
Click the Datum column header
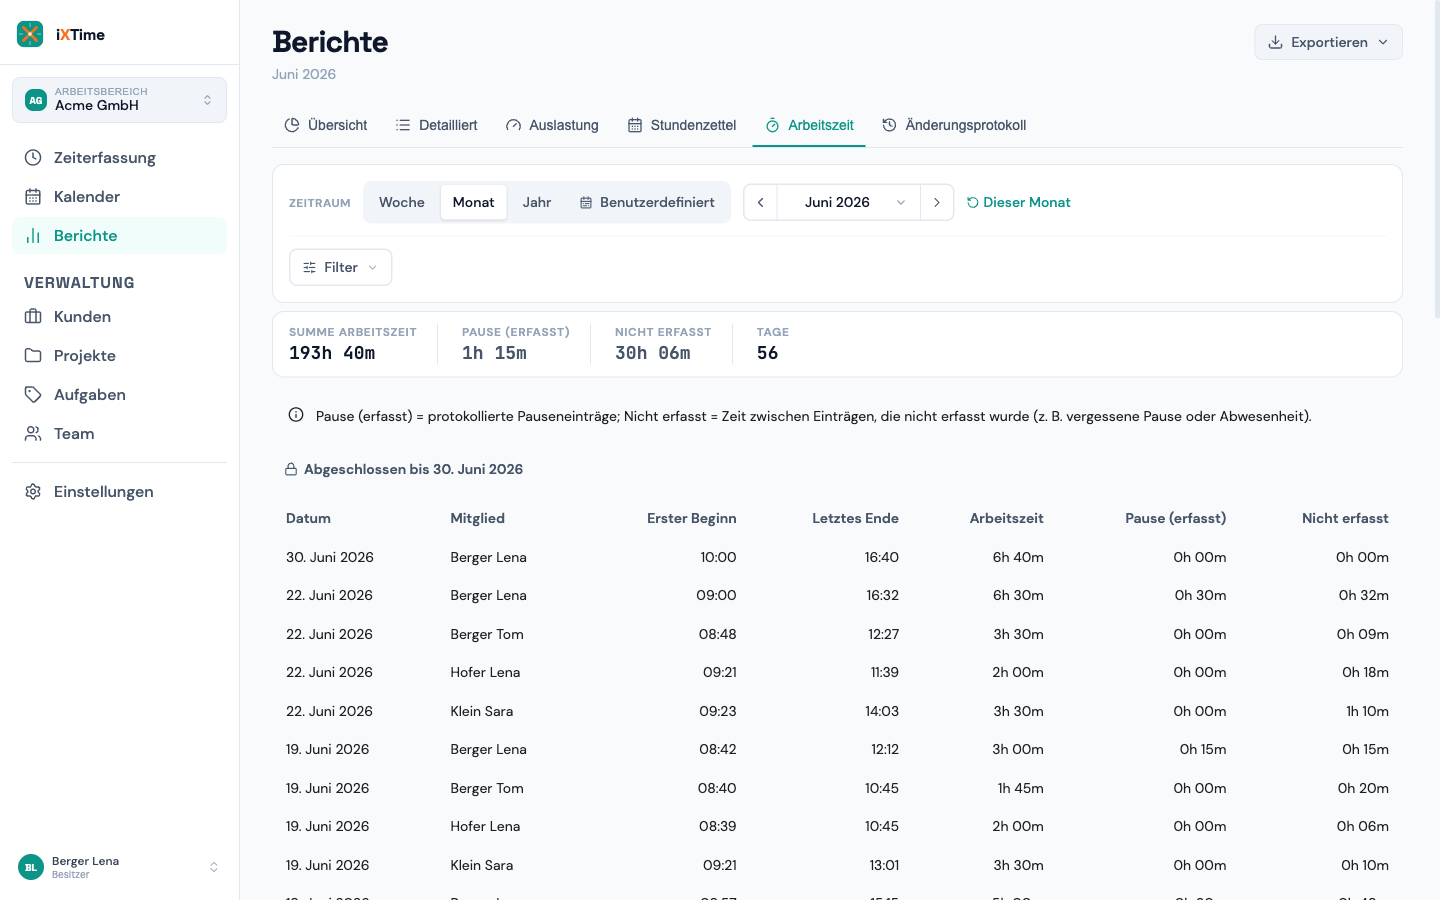tap(308, 518)
